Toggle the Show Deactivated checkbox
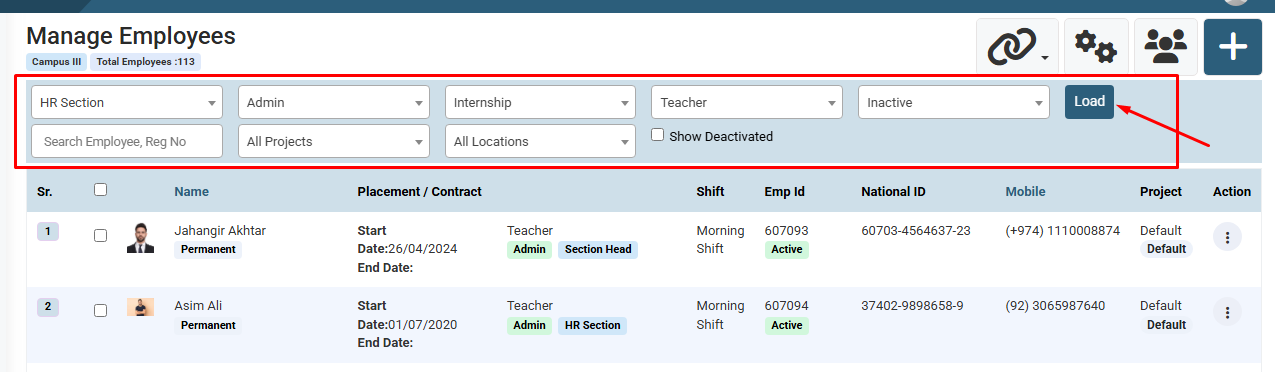Screen dimensions: 1275x372 point(657,135)
